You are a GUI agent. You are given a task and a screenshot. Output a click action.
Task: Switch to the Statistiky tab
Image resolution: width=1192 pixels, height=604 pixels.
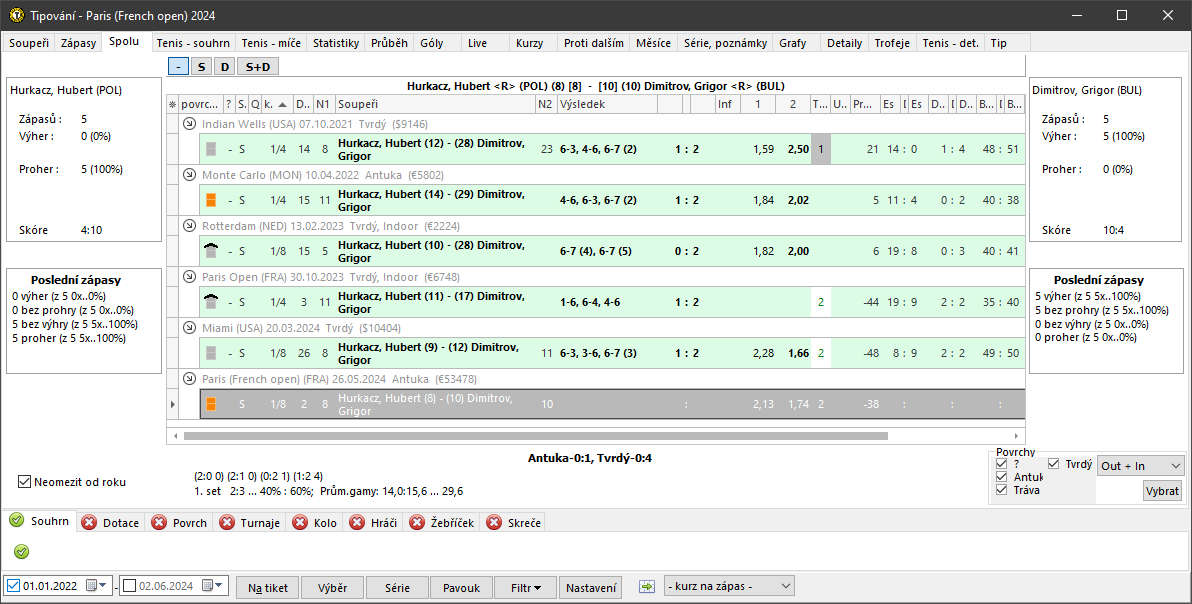[x=335, y=43]
